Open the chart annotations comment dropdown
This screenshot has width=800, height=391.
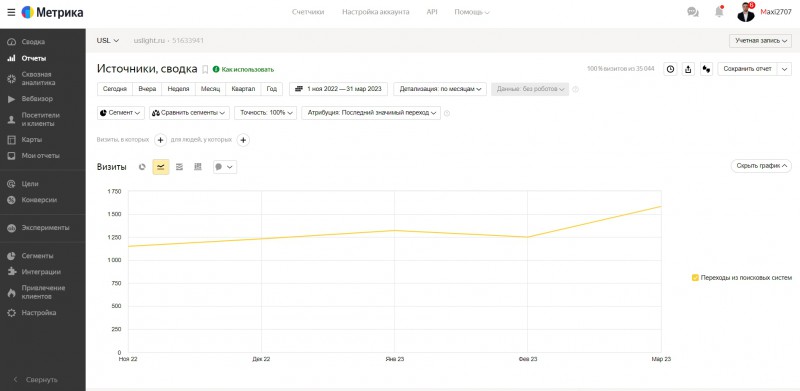224,167
